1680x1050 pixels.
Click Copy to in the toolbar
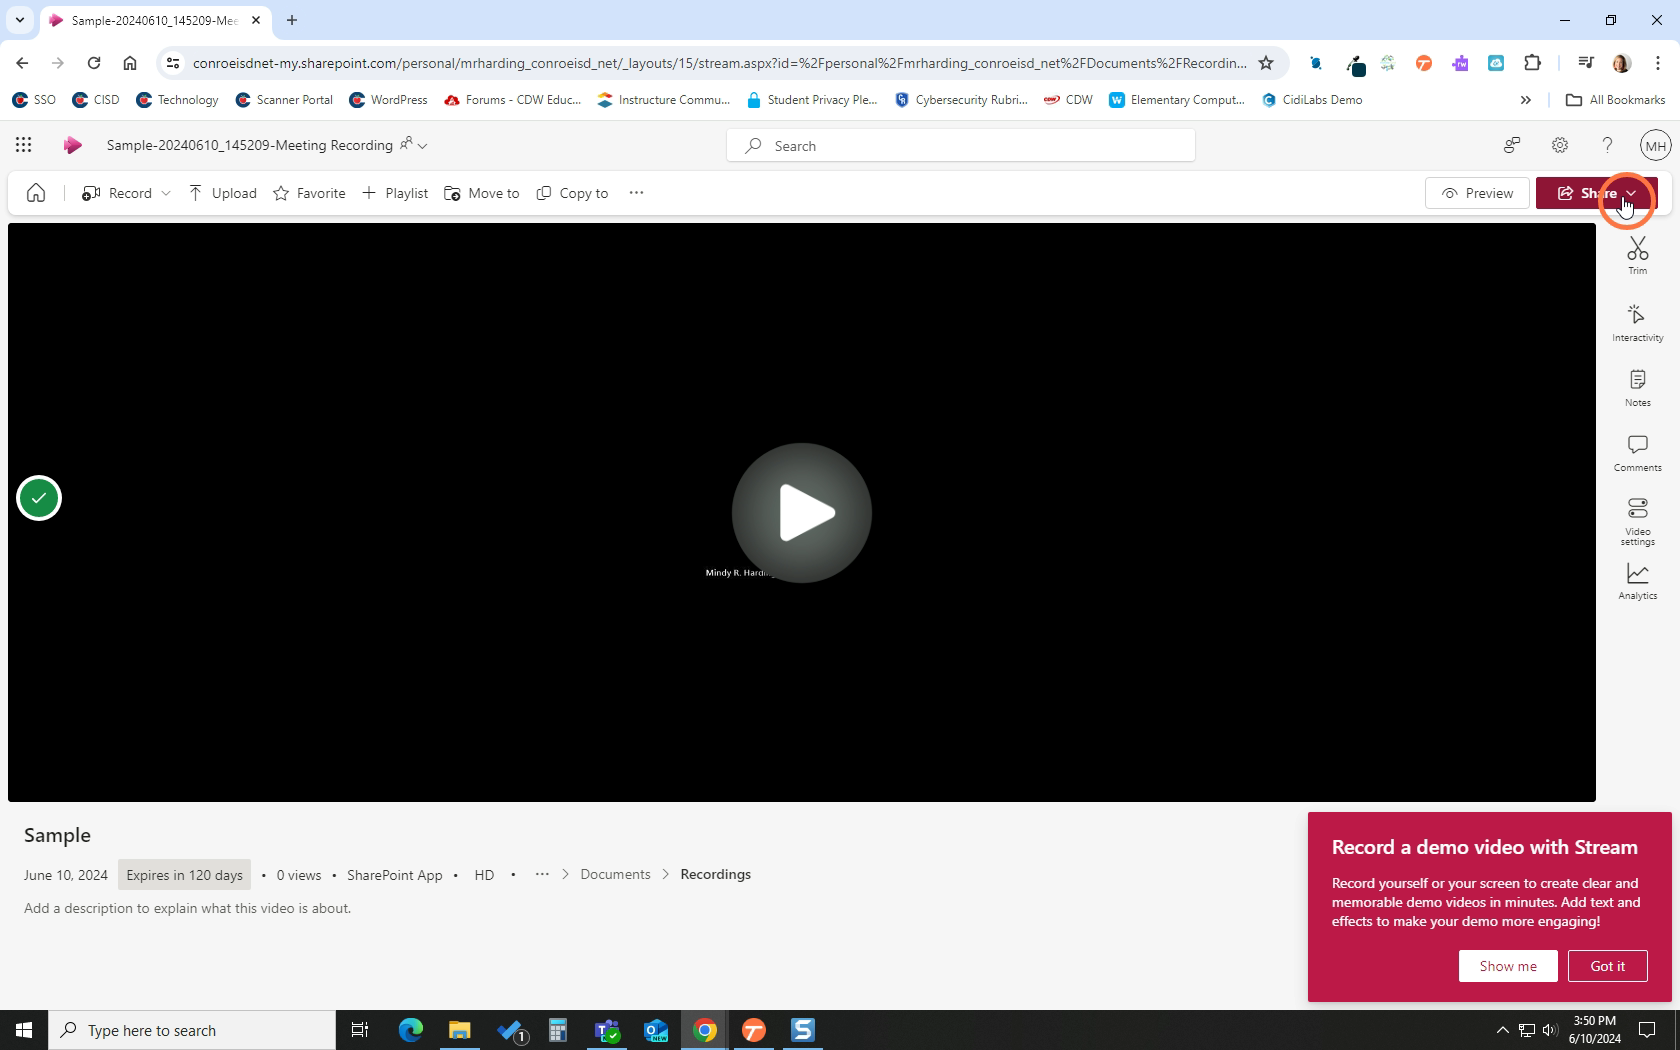(572, 193)
